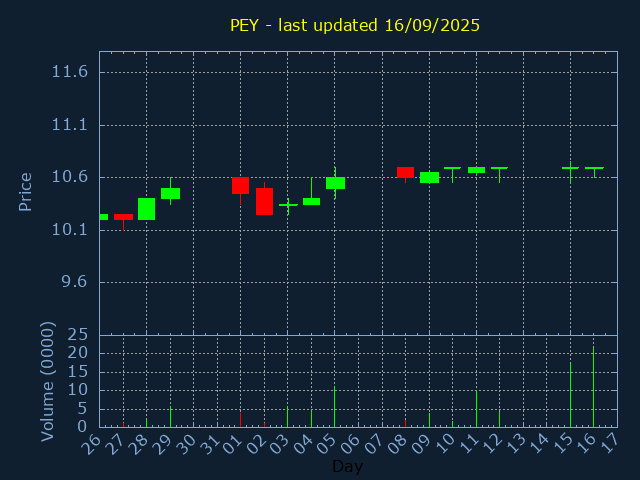Click the day 26 x-axis label

pos(91,444)
